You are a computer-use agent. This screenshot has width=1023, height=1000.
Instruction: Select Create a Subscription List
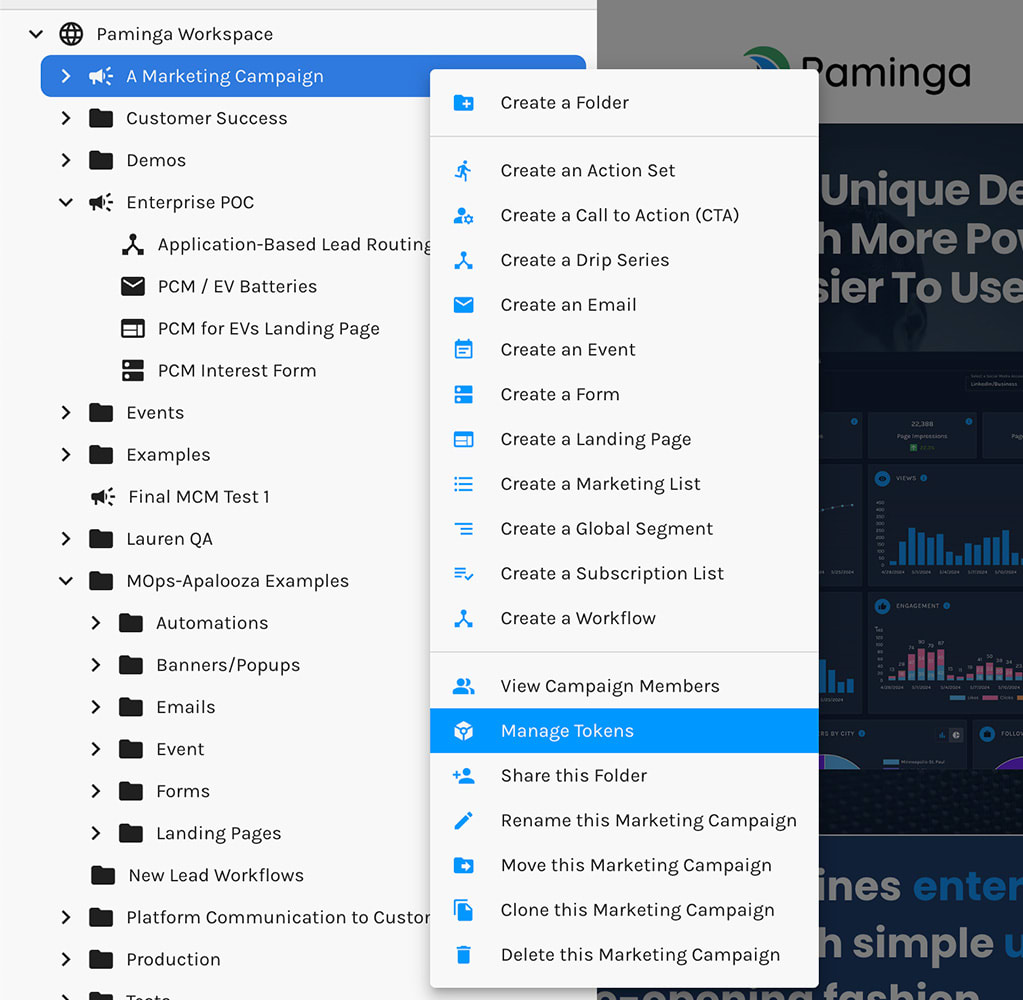click(624, 574)
